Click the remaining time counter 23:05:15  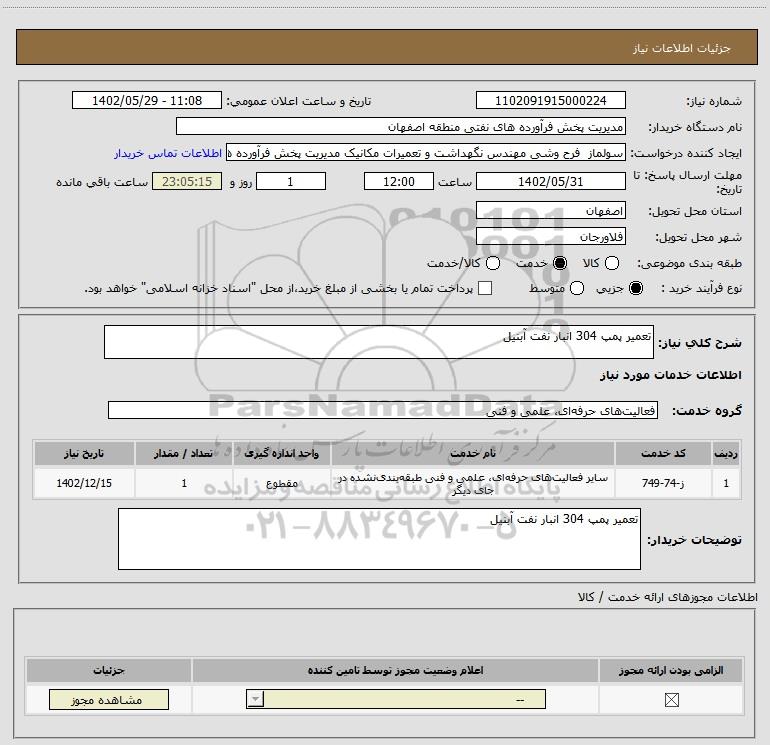(187, 181)
